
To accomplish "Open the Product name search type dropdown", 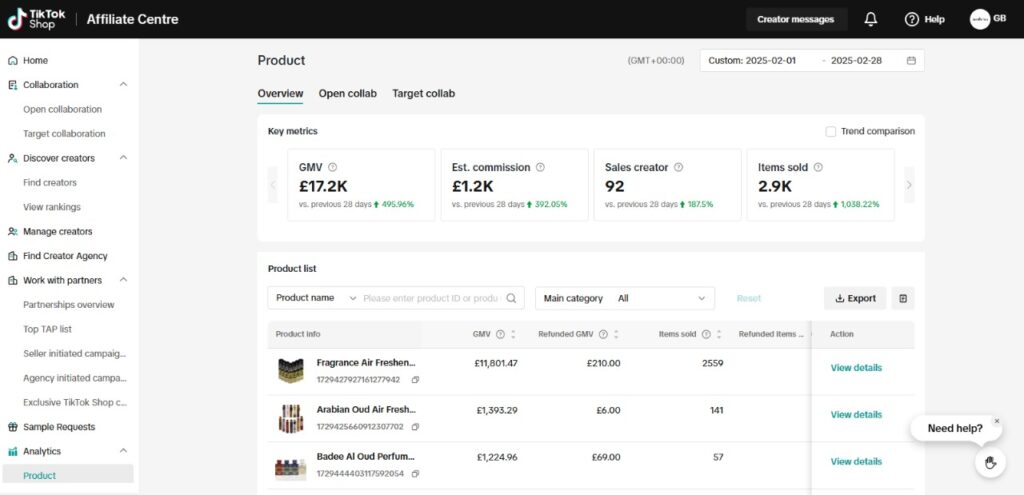I will (315, 298).
